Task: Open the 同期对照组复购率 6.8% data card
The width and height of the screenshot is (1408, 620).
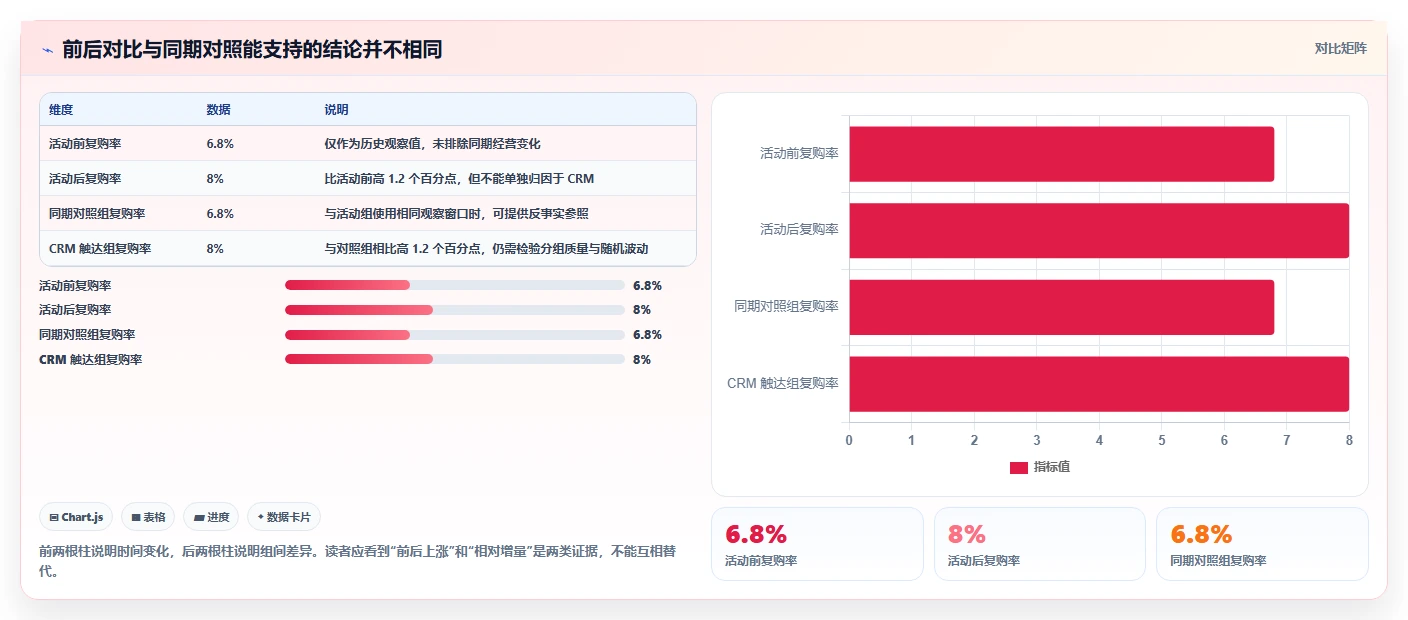Action: 1262,544
